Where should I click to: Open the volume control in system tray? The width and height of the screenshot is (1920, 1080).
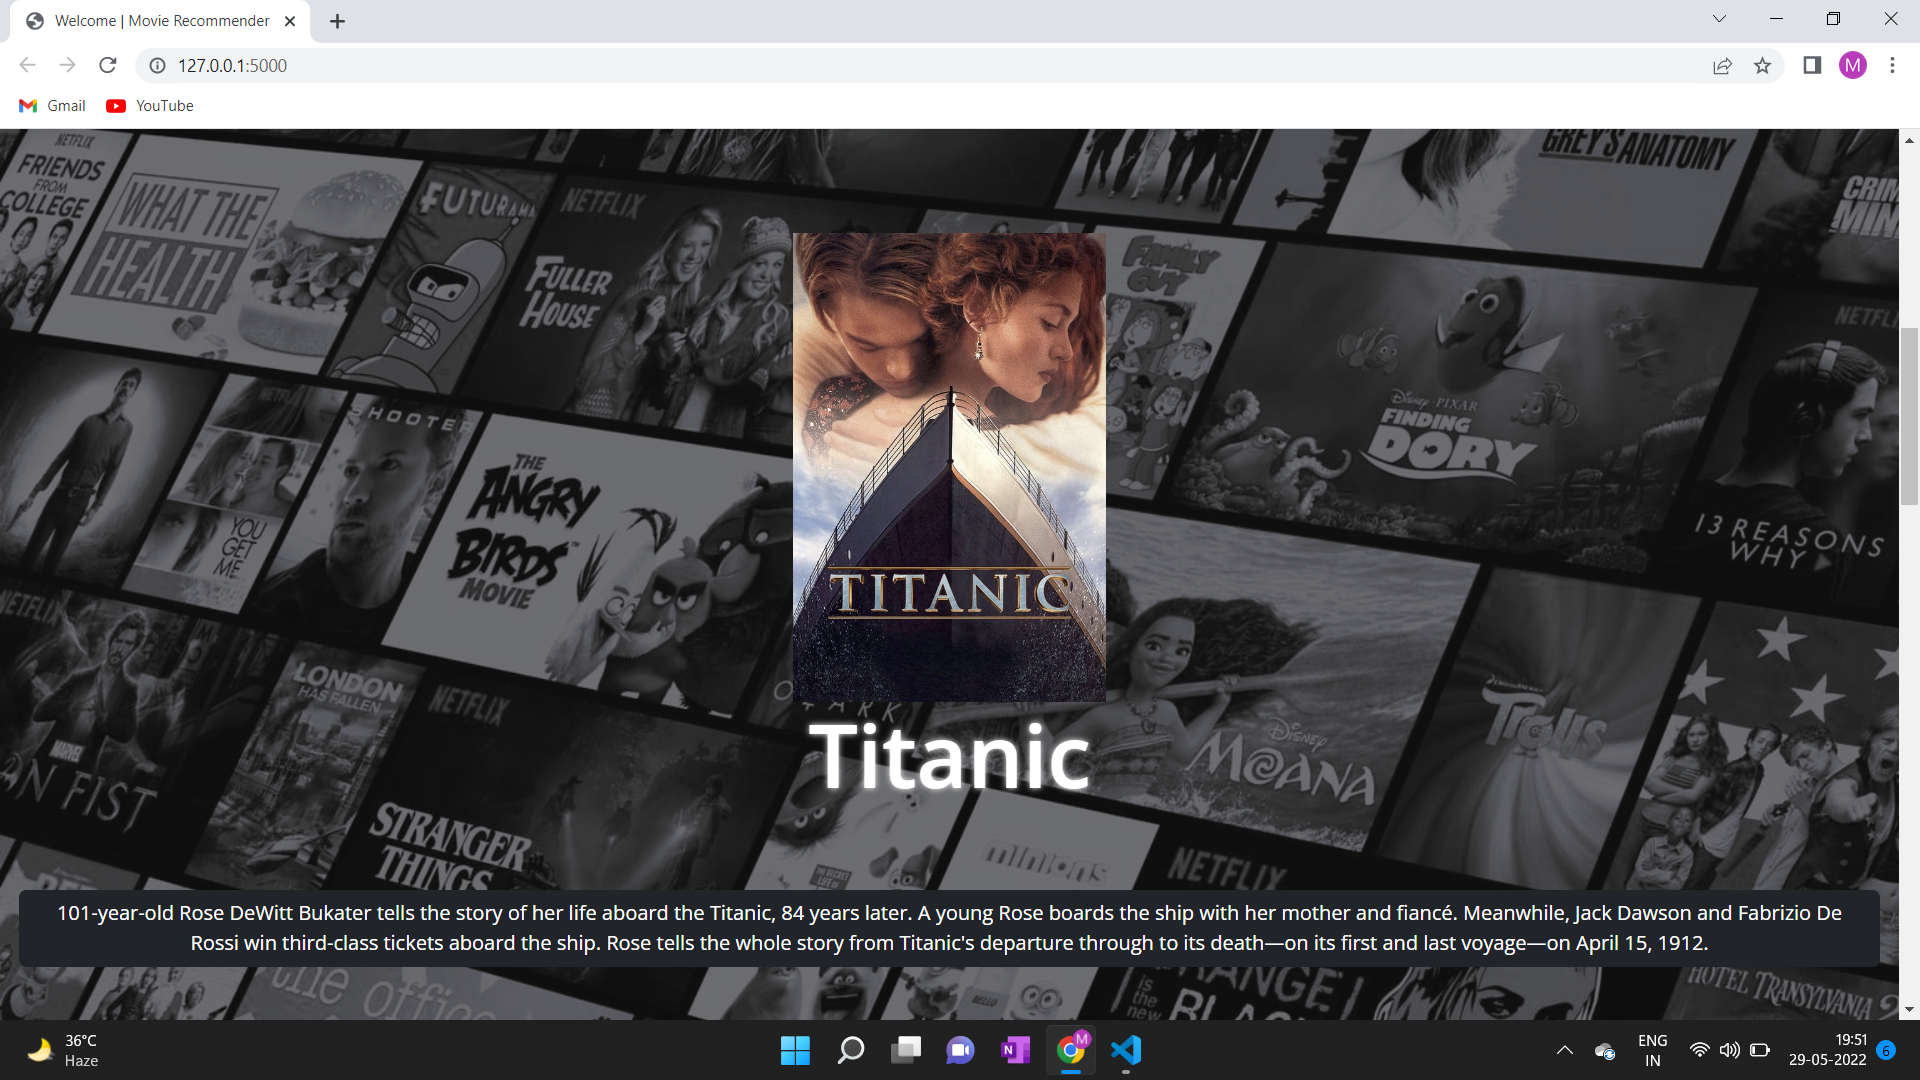(x=1730, y=1051)
